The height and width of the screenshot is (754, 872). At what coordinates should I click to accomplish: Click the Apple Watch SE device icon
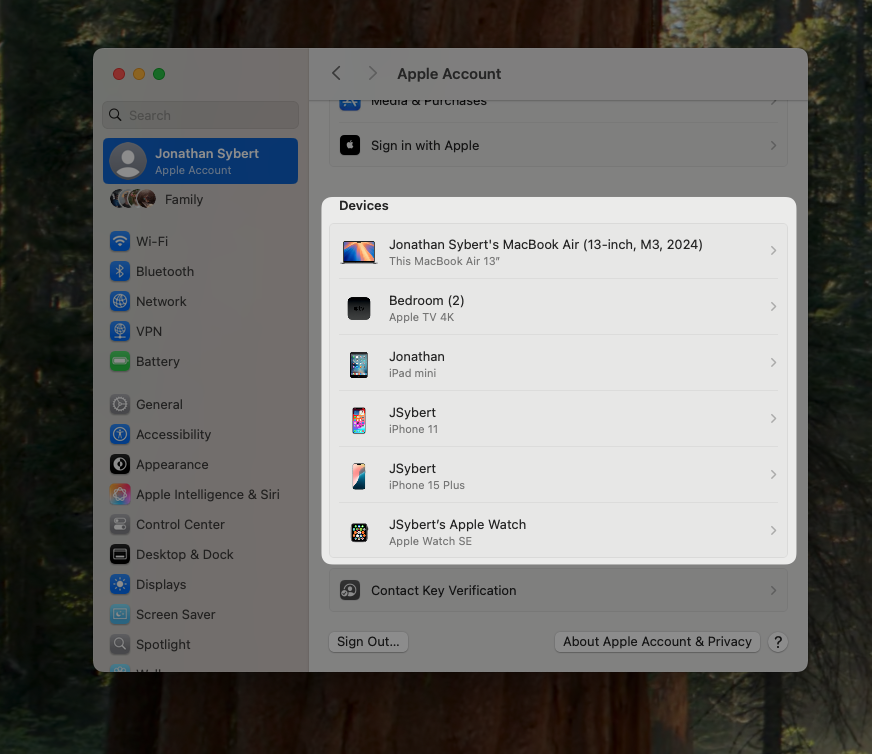click(359, 532)
